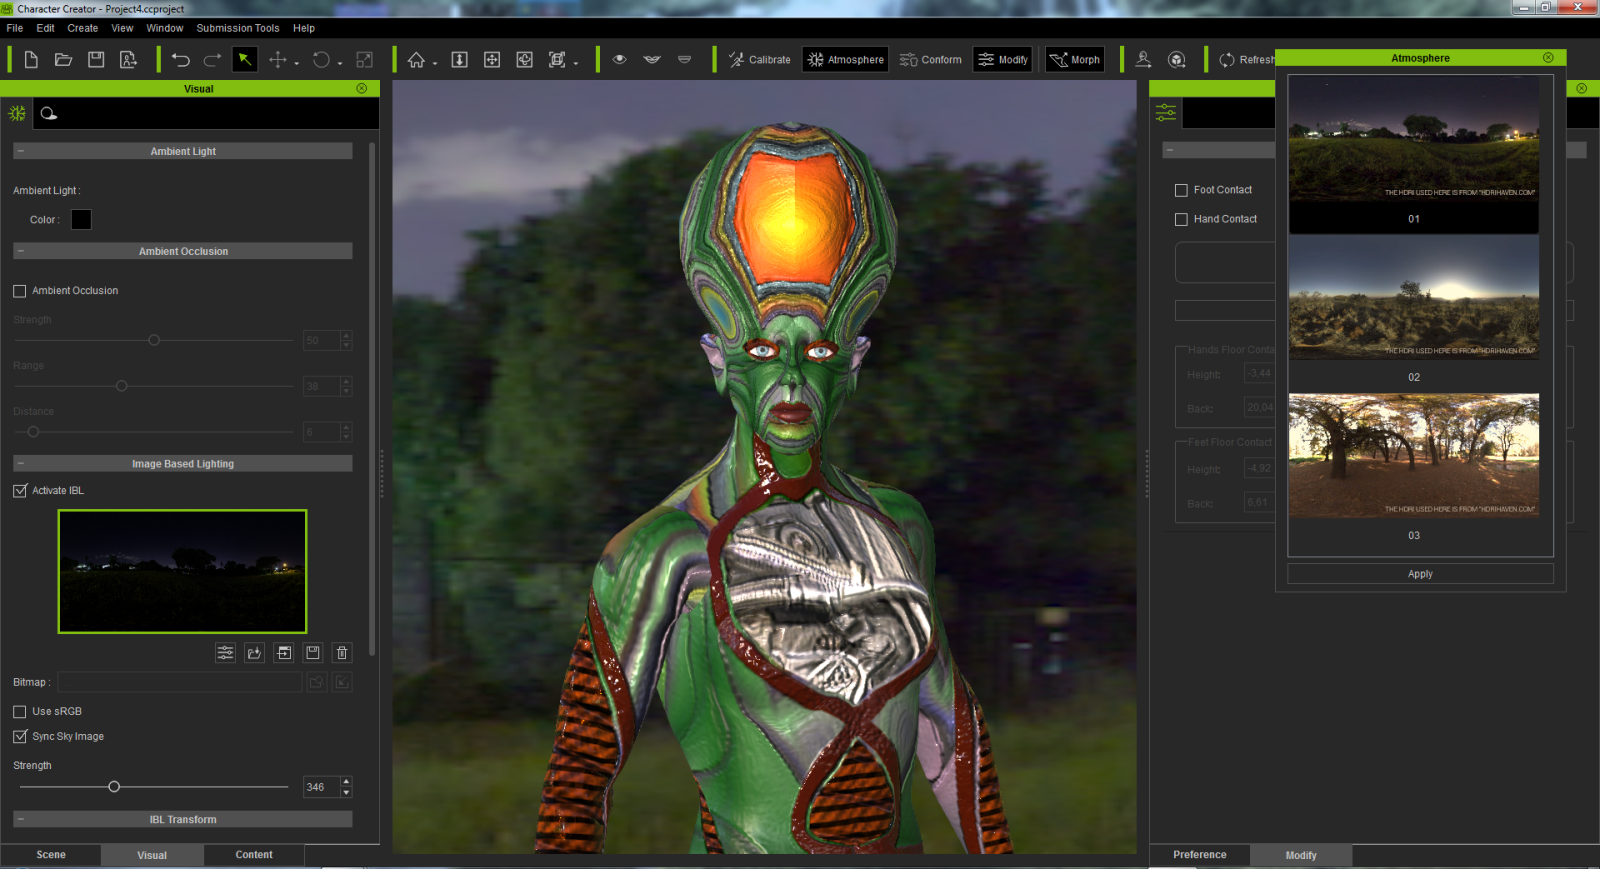Enable the Use sRGB checkbox
Viewport: 1600px width, 869px height.
click(x=20, y=712)
